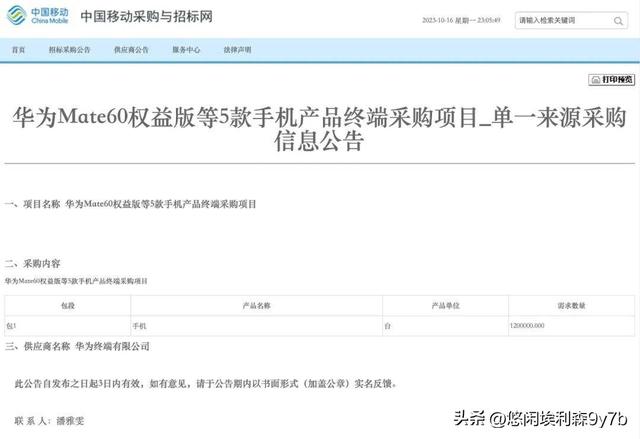640x439 pixels.
Task: Click the search magnifier icon
Action: [x=618, y=20]
